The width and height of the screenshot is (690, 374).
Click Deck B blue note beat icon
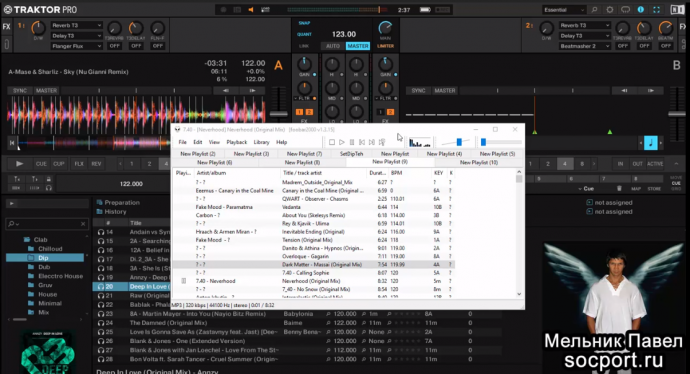(650, 143)
